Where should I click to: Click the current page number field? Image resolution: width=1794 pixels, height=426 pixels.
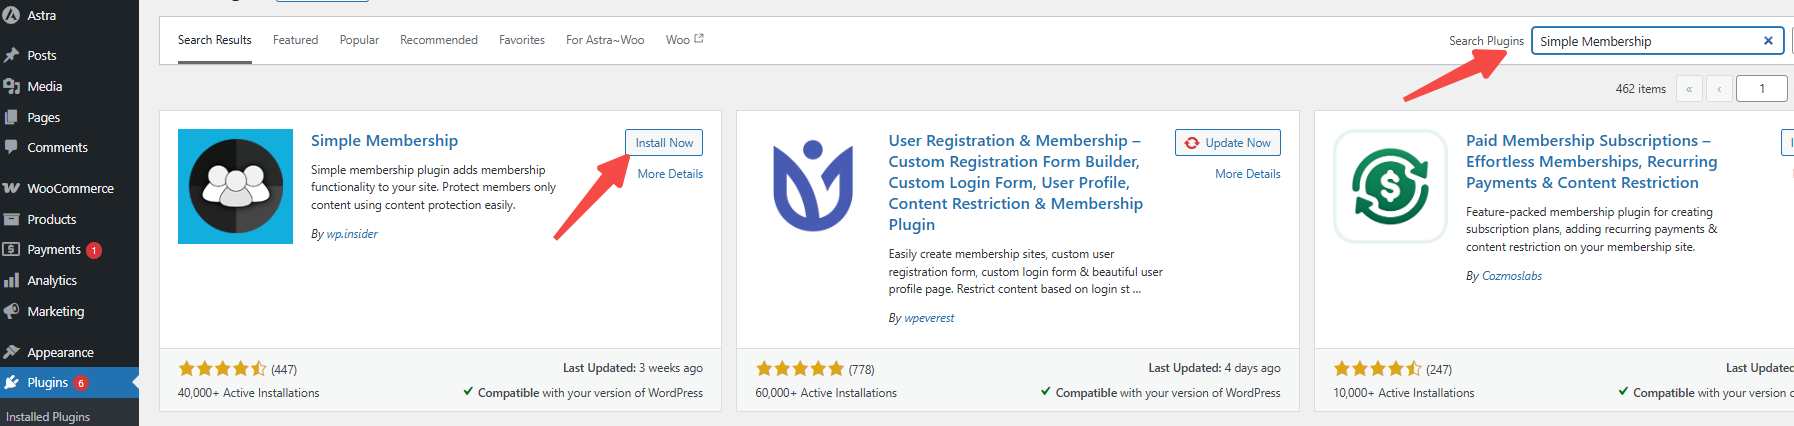pyautogui.click(x=1762, y=89)
